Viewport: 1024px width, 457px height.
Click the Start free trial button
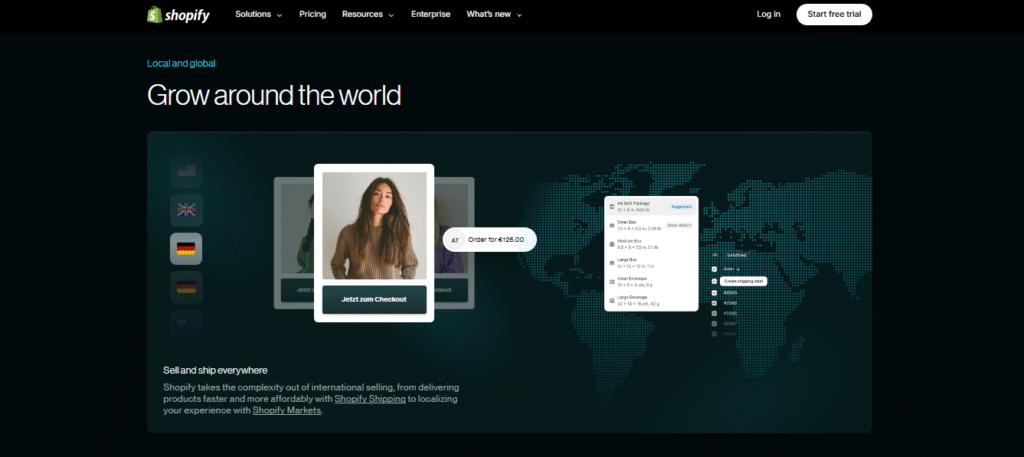(834, 14)
